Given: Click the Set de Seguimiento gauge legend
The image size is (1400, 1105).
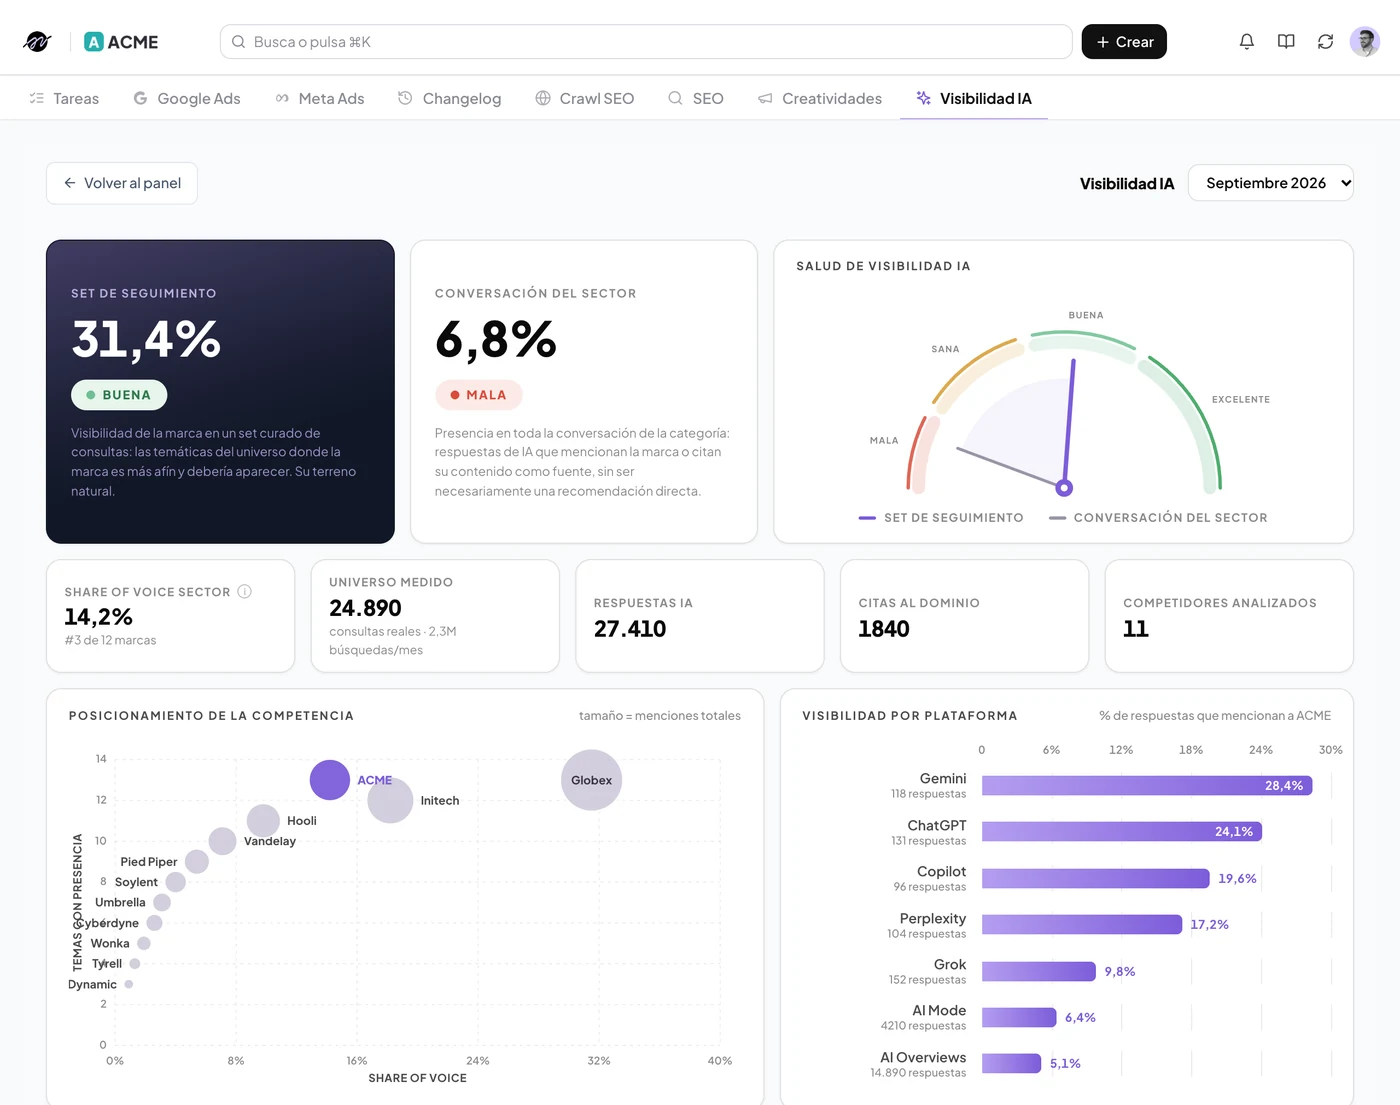Looking at the screenshot, I should 941,518.
